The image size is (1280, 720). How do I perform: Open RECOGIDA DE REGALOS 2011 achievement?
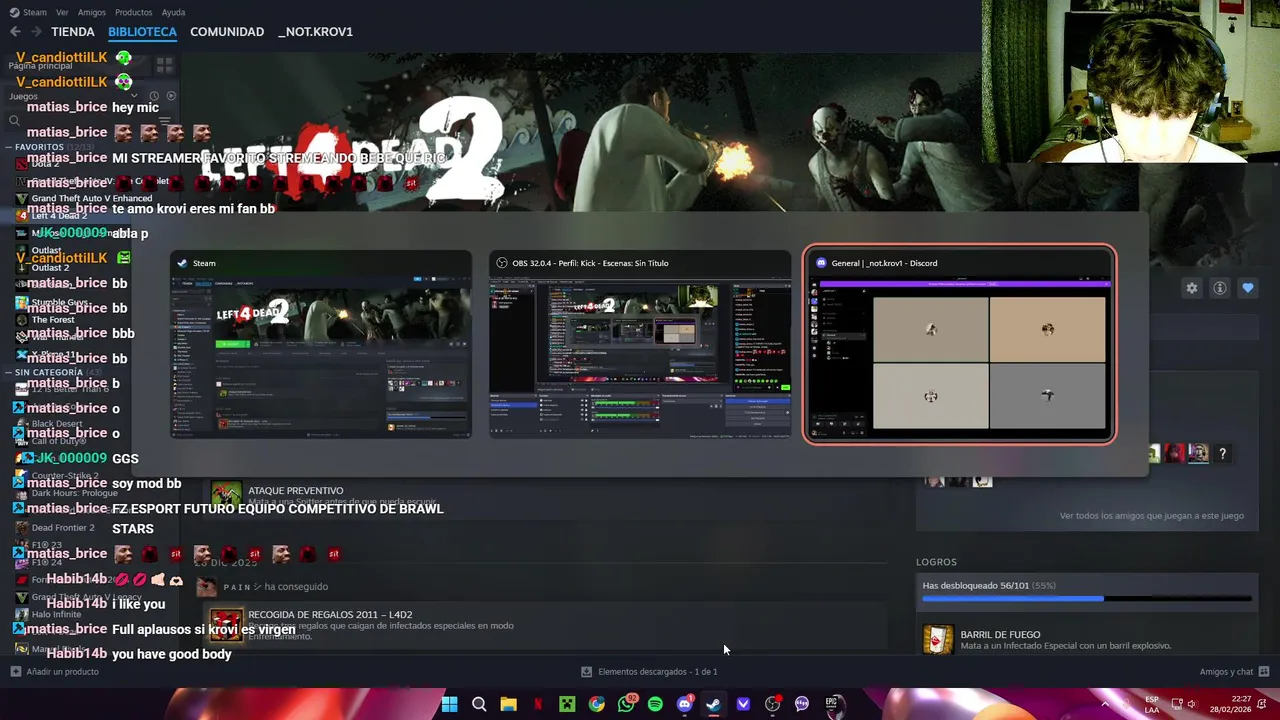330,615
